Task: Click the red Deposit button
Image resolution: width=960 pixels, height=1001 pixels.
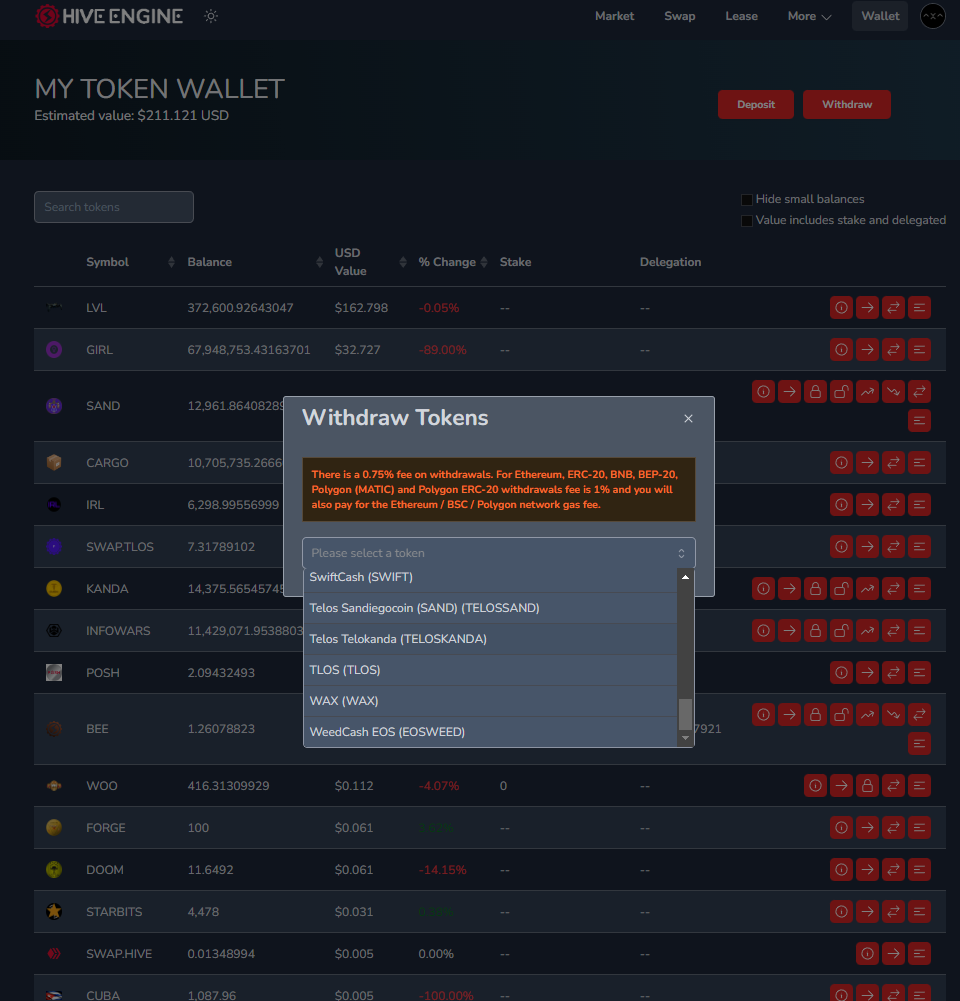Action: [x=756, y=105]
